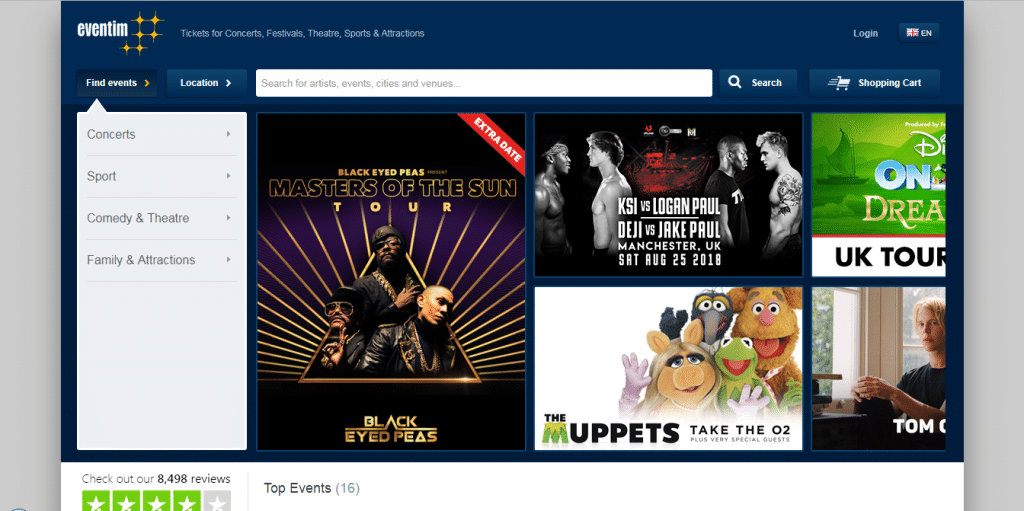
Task: Click the Top Events (16) heading
Action: coord(312,488)
